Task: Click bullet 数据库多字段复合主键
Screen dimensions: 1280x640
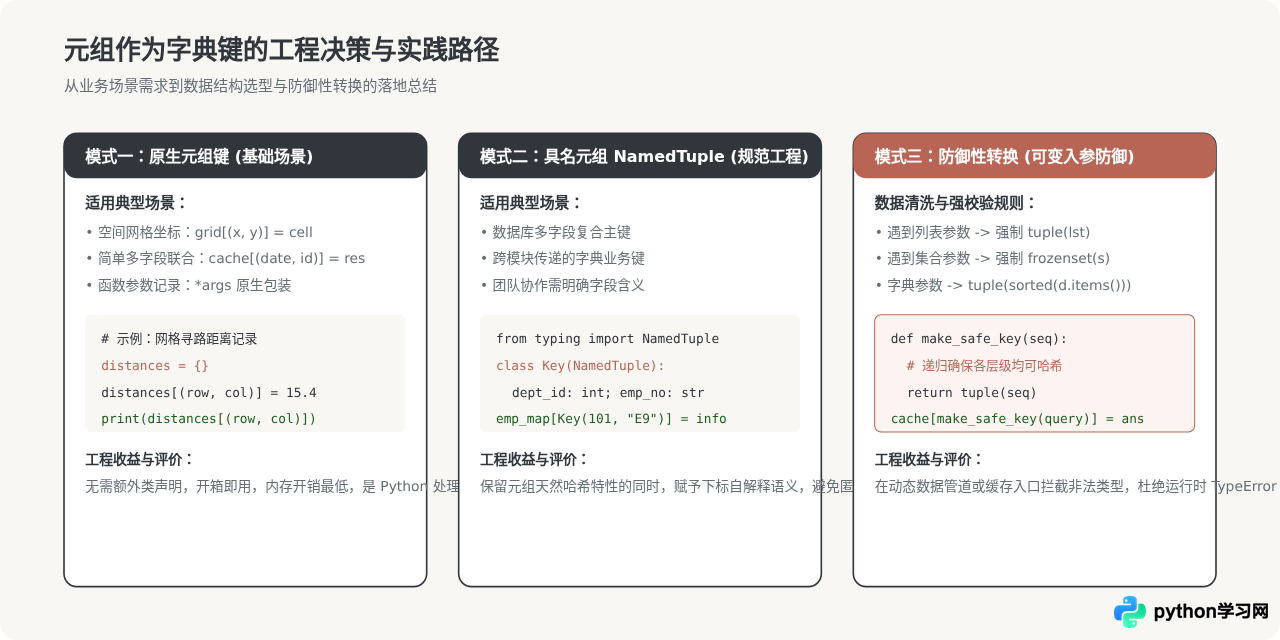Action: pos(555,232)
